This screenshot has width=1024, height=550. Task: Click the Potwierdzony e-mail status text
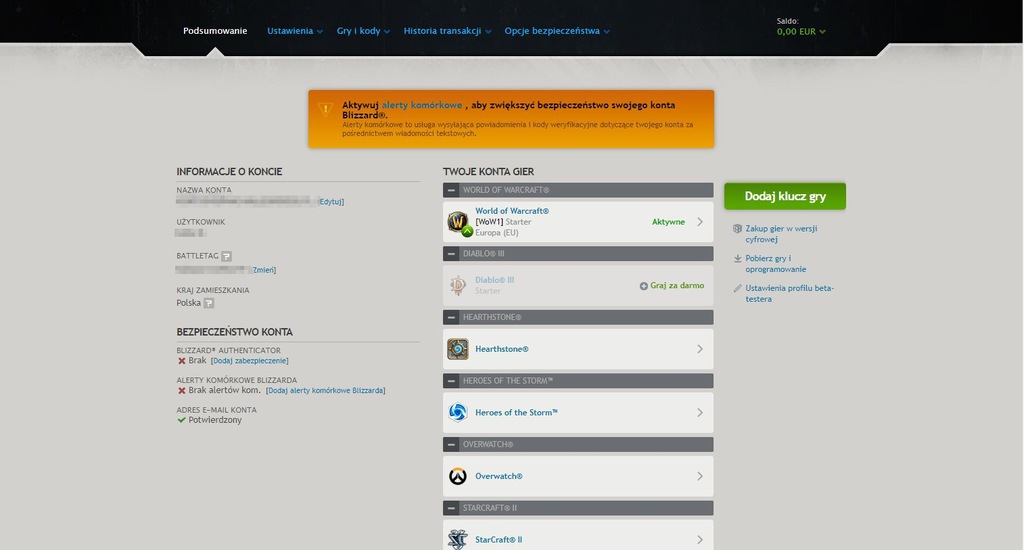click(x=215, y=420)
